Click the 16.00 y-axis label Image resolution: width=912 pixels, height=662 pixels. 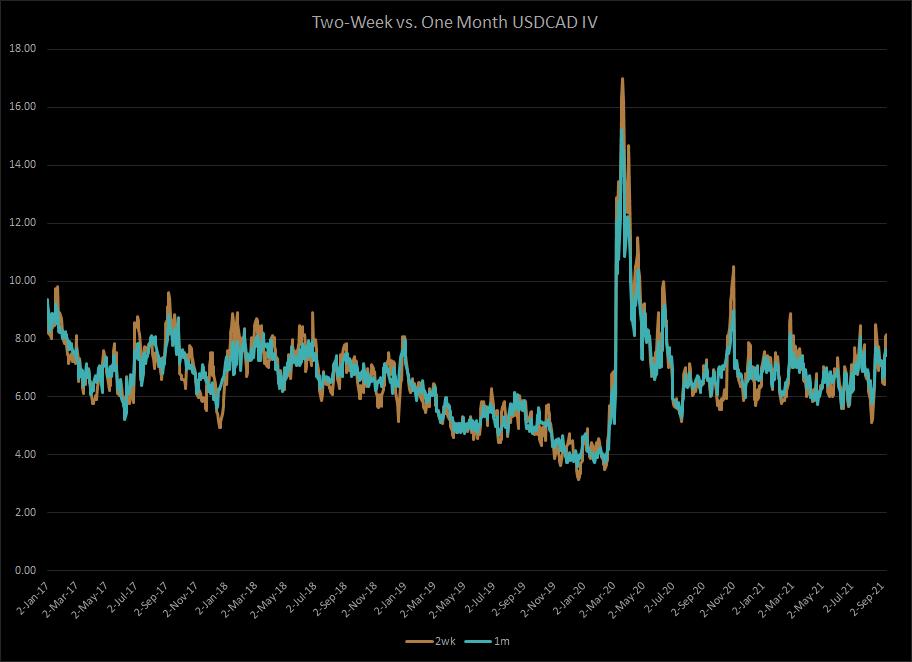[23, 107]
